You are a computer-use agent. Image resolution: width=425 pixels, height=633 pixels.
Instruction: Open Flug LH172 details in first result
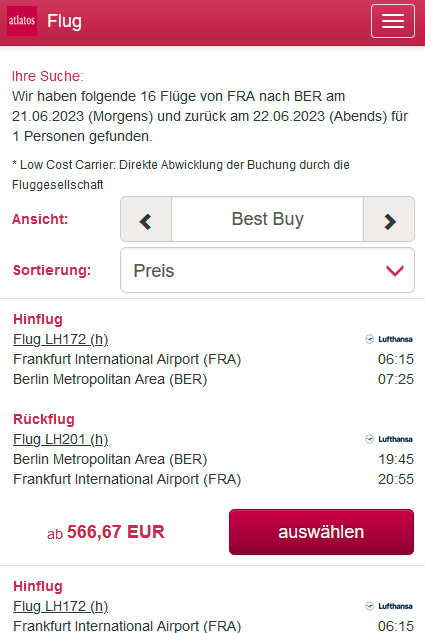[61, 340]
